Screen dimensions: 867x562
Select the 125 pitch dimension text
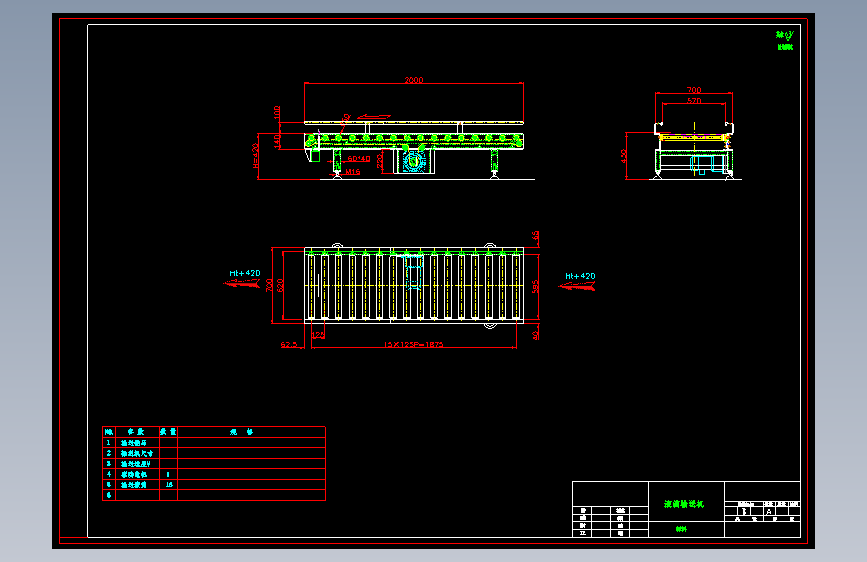pos(318,335)
